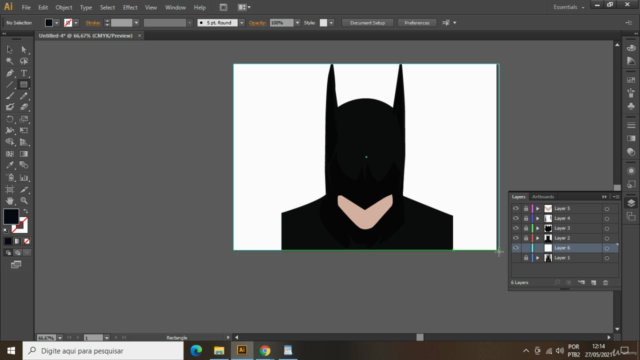The image size is (640, 360).
Task: Create a new layer in Layers panel
Action: [x=593, y=282]
